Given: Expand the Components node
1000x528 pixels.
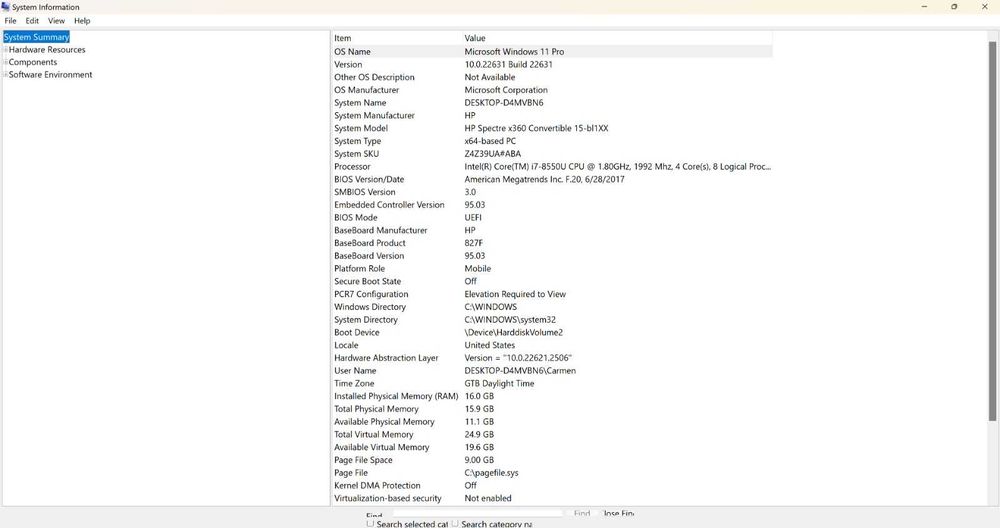Looking at the screenshot, I should [x=6, y=62].
